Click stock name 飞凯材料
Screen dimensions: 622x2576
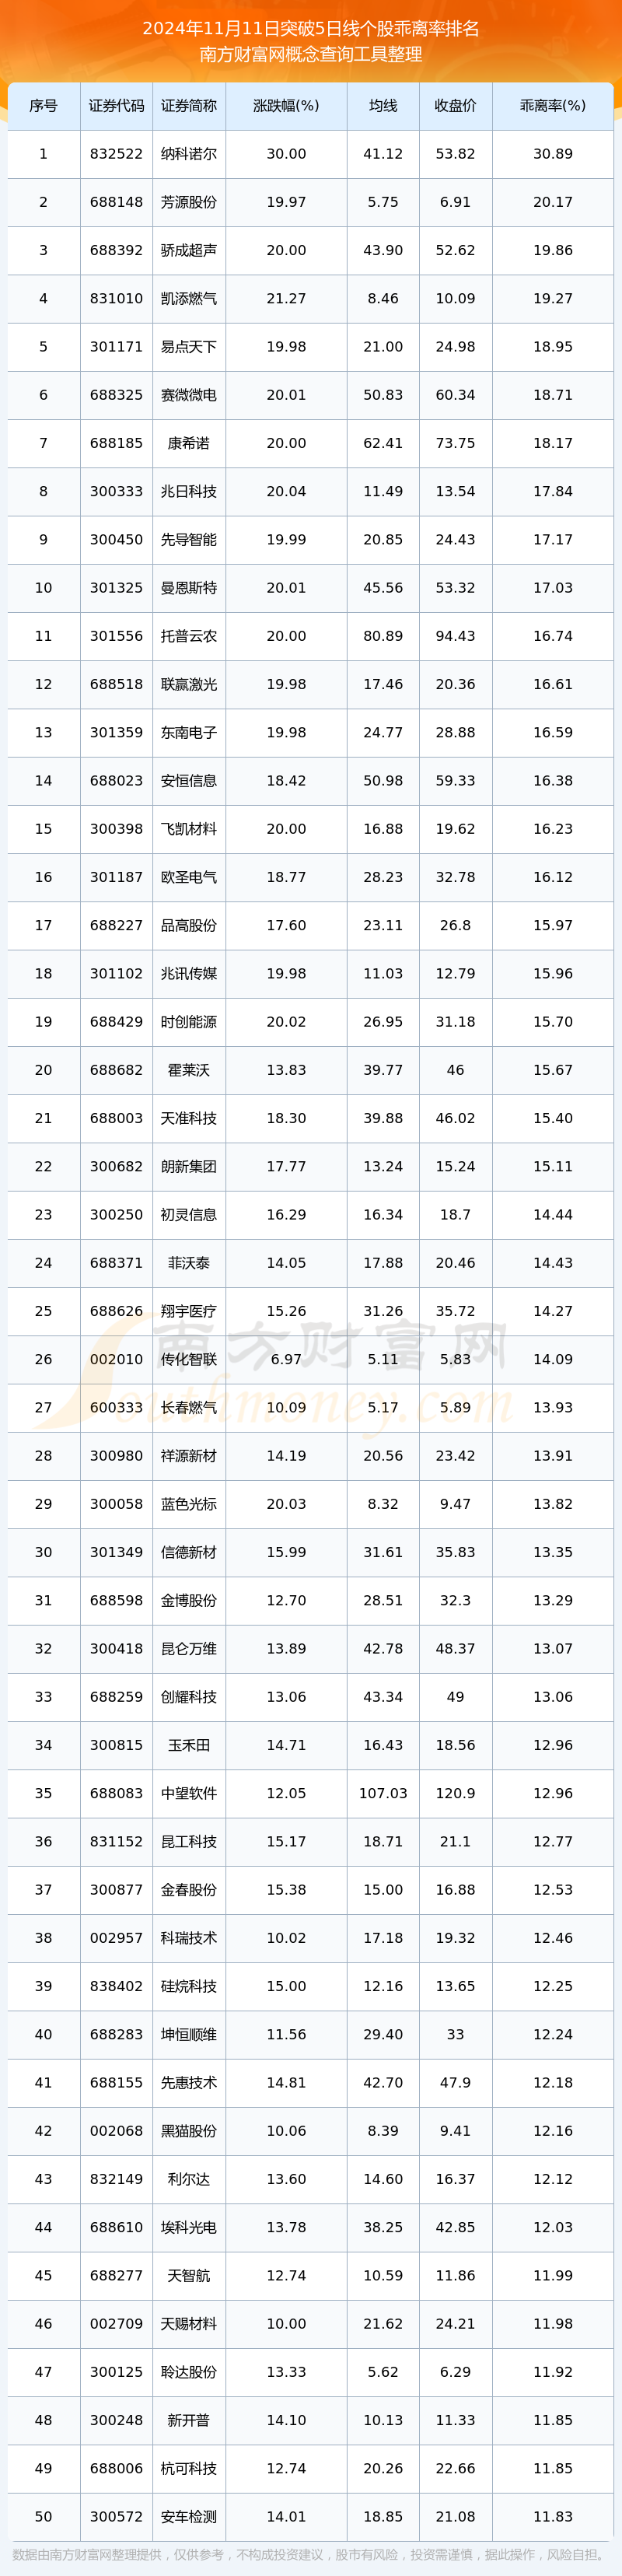coord(189,829)
